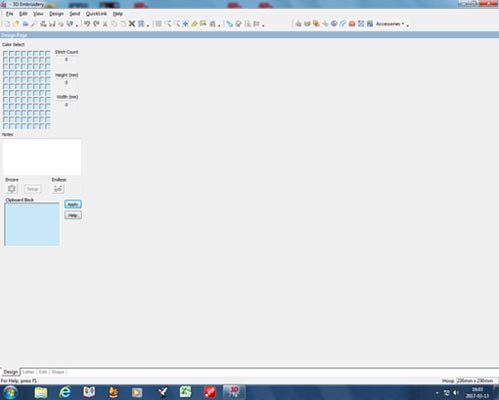Open the QuickLink menu
Image resolution: width=499 pixels, height=400 pixels.
tap(96, 14)
